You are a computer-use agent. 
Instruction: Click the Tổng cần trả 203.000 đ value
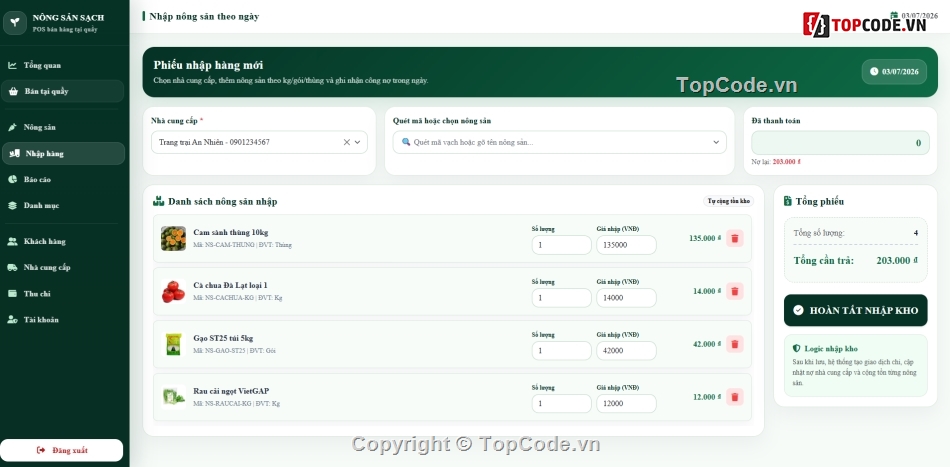coord(897,260)
